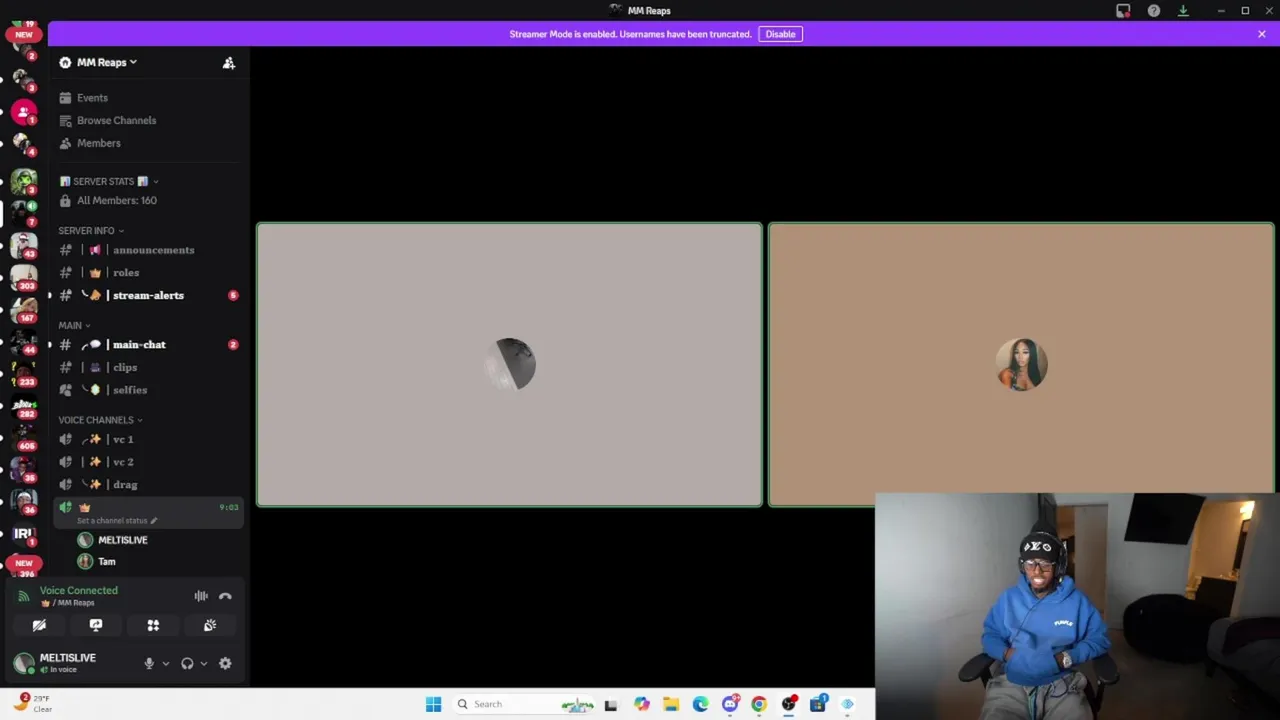The image size is (1280, 720).
Task: Open the Discord inbox icon in title bar
Action: [x=1123, y=11]
